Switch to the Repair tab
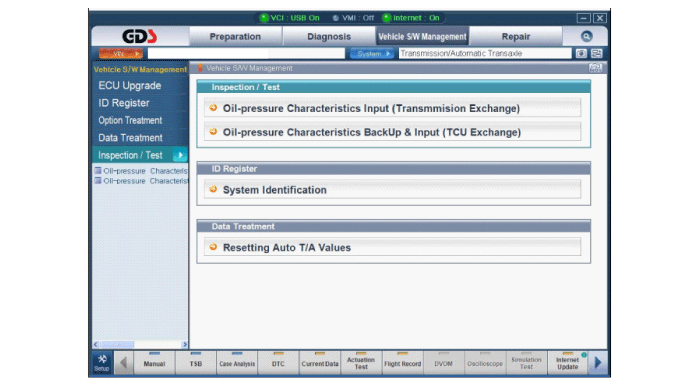Image resolution: width=700 pixels, height=385 pixels. 516,37
